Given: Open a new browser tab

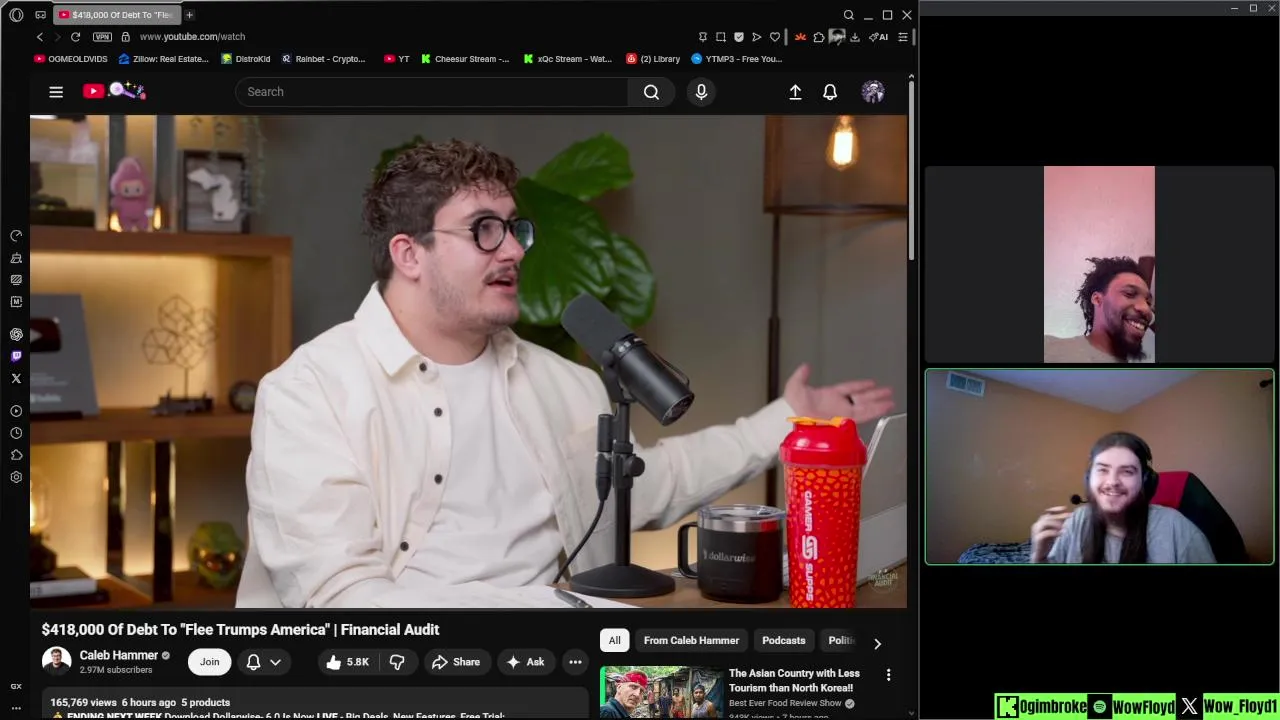Looking at the screenshot, I should point(189,15).
